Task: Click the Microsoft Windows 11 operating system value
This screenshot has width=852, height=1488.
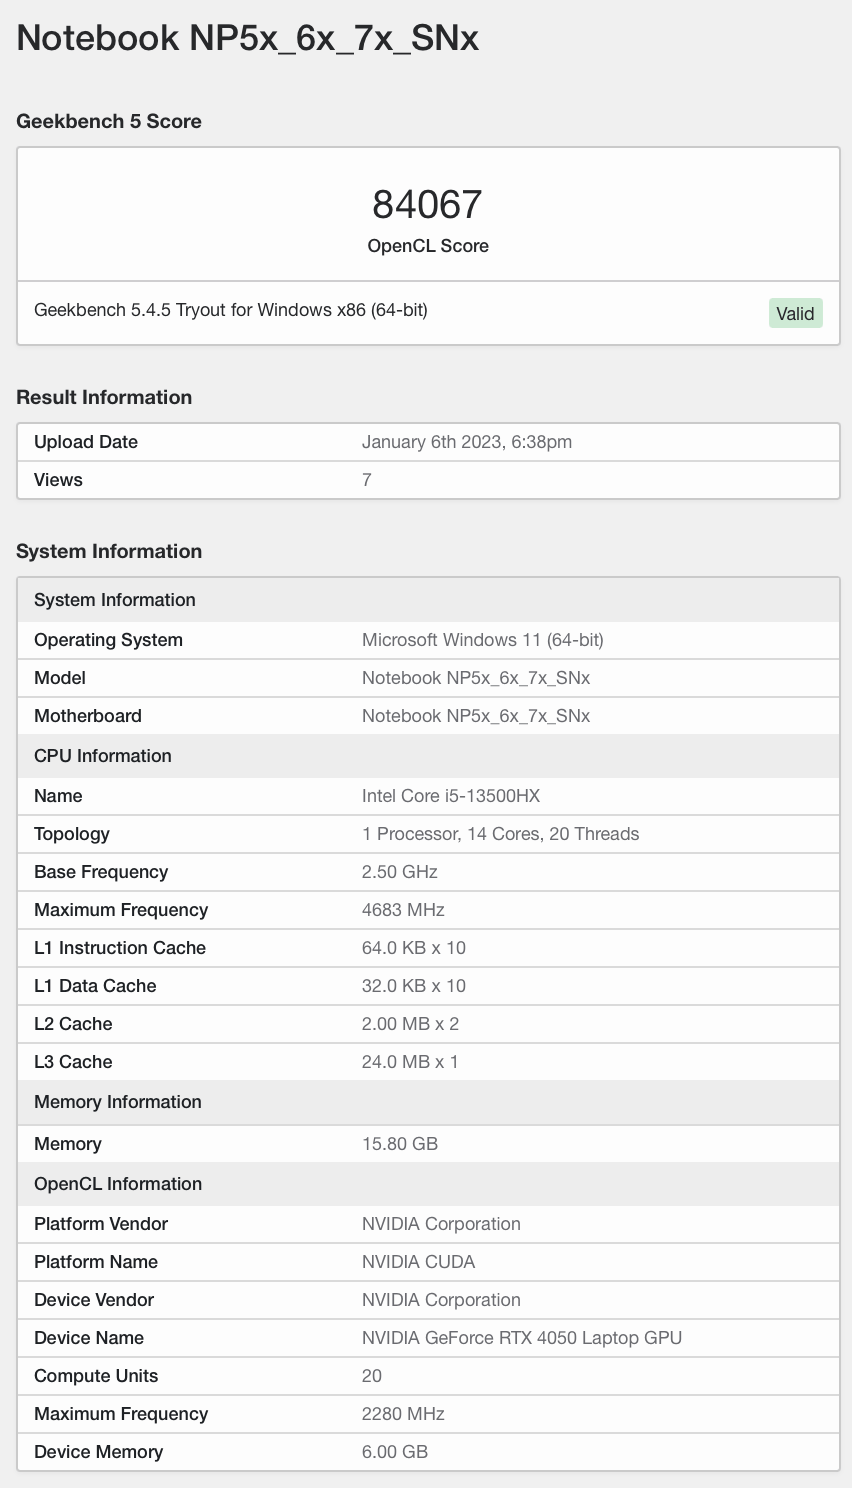Action: coord(483,640)
